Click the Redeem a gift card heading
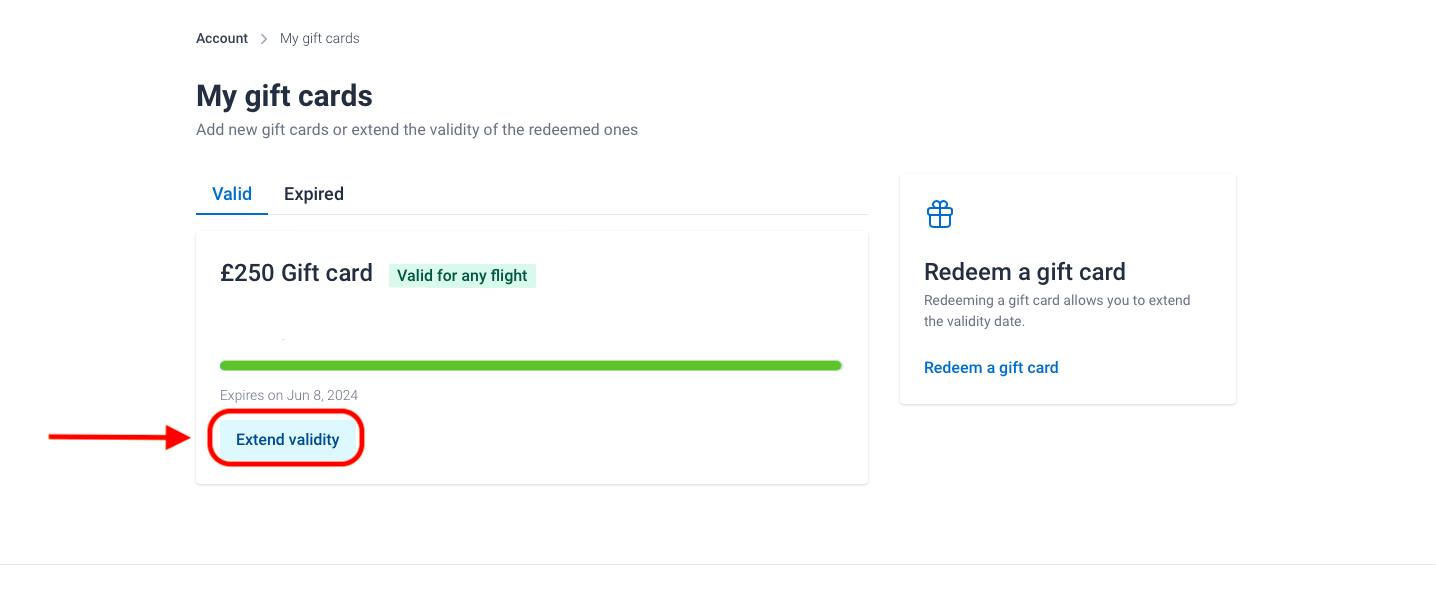 1025,272
